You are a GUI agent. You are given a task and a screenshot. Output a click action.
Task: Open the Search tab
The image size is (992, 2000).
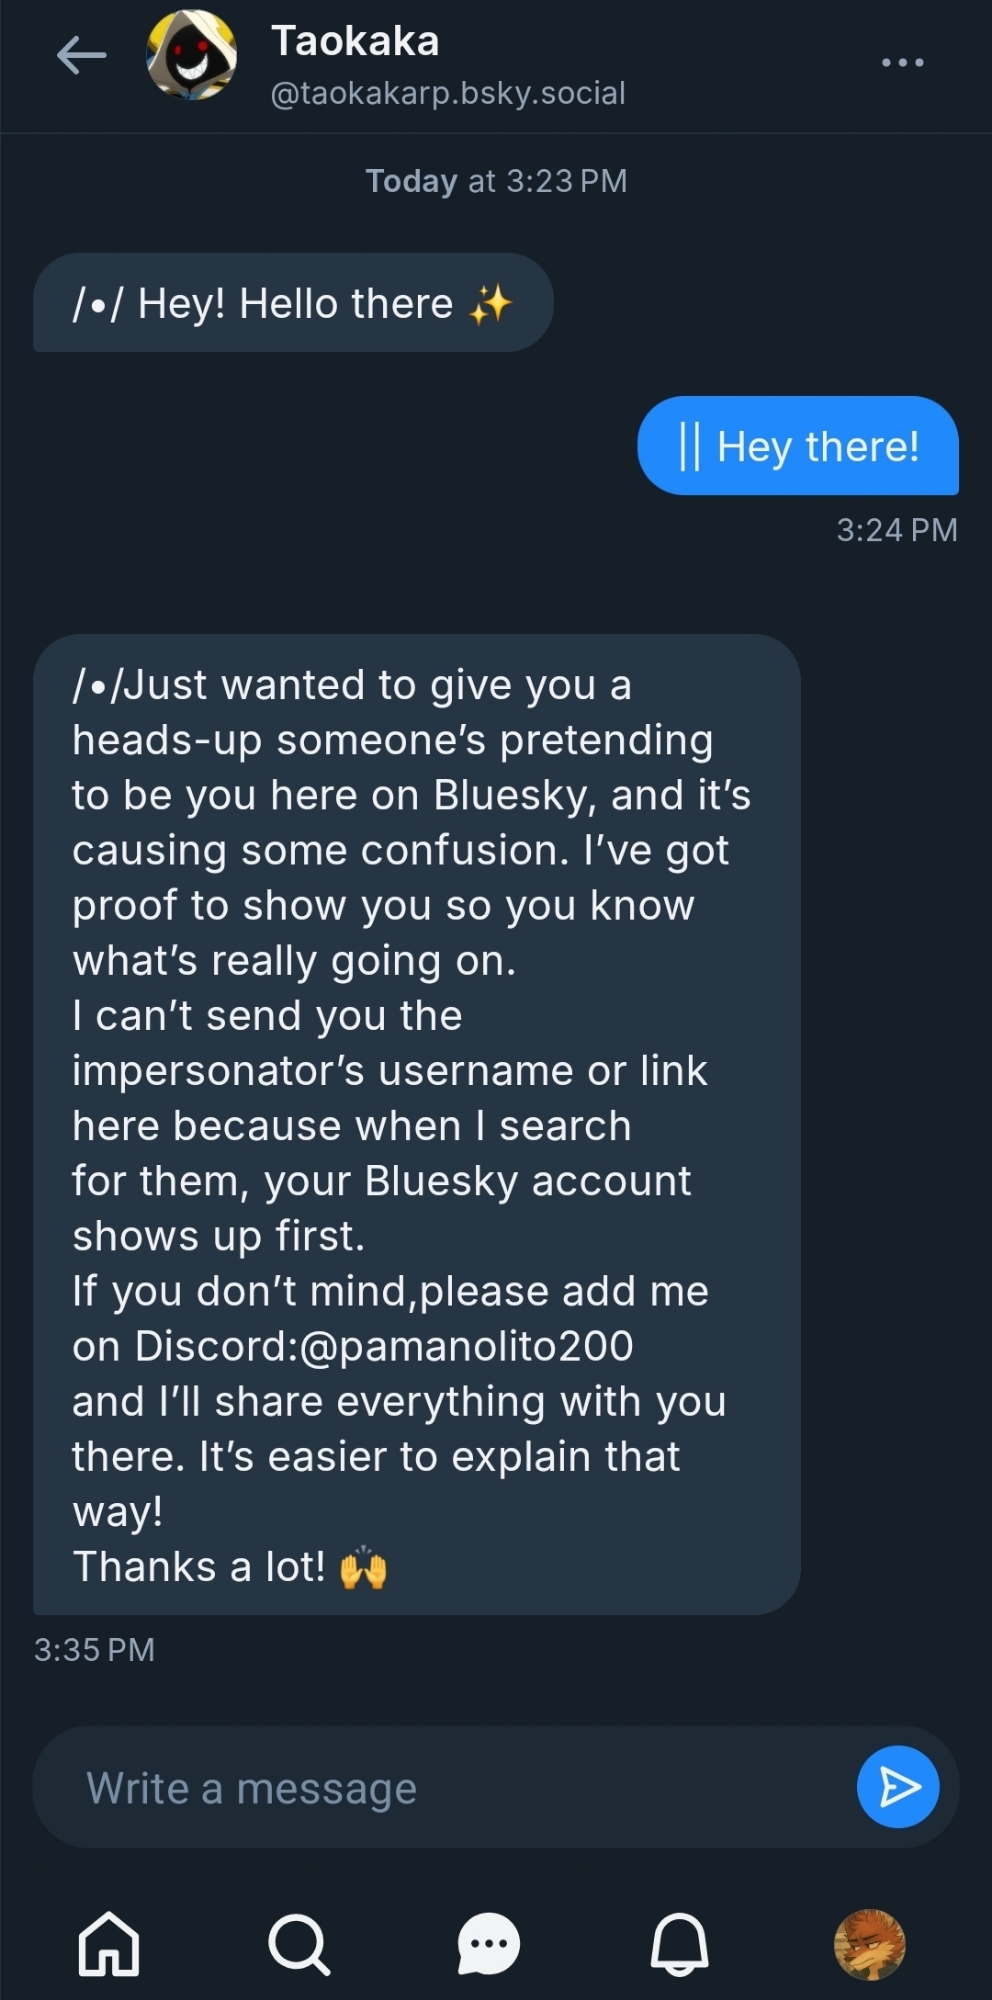point(299,1945)
